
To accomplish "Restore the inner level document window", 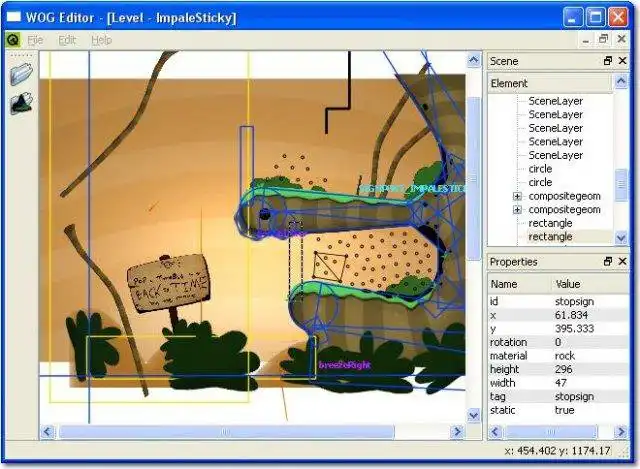I will [x=604, y=39].
